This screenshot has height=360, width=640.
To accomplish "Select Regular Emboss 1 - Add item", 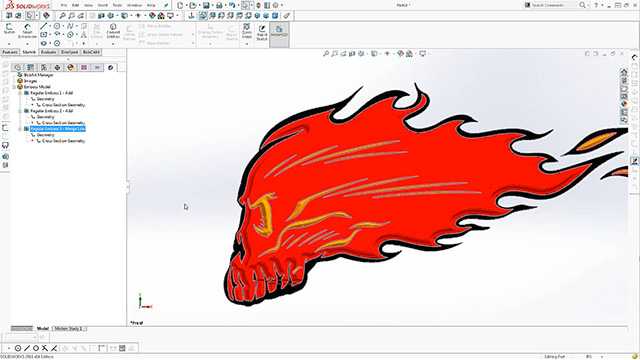I will coord(51,93).
